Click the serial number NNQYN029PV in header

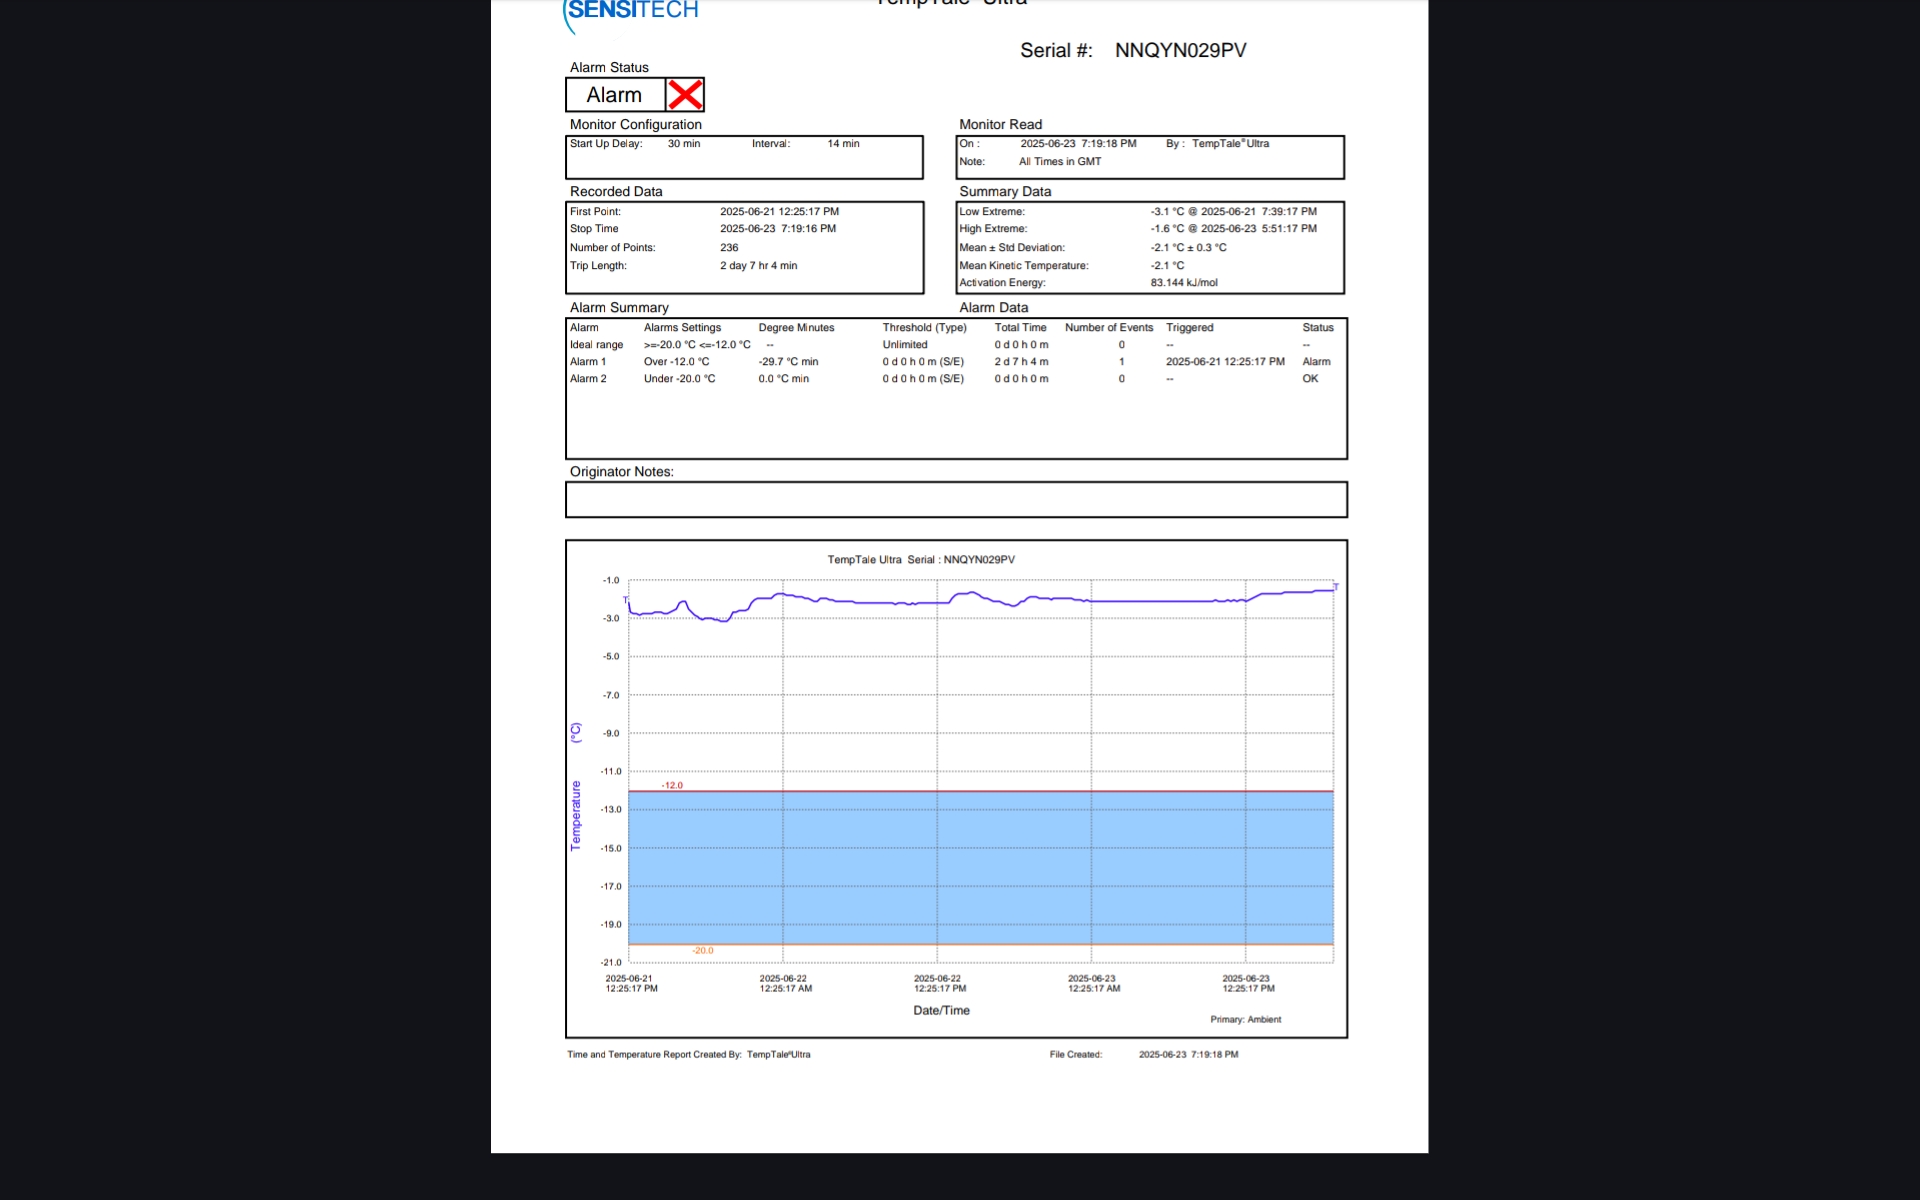(1180, 50)
